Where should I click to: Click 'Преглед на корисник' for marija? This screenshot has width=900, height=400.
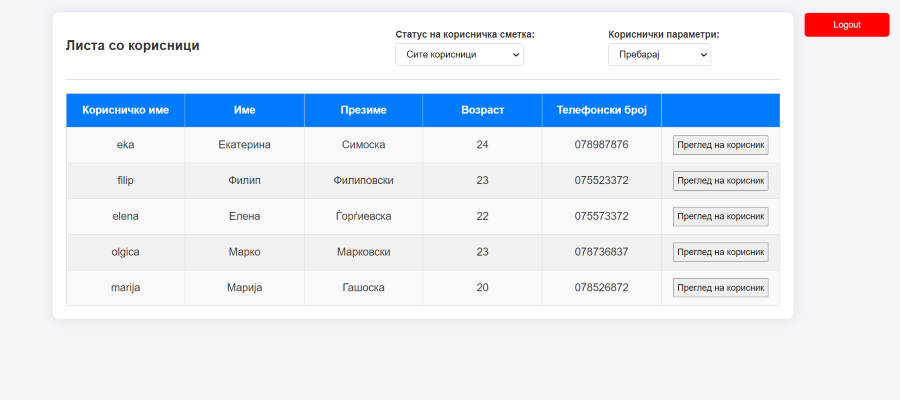(x=720, y=288)
